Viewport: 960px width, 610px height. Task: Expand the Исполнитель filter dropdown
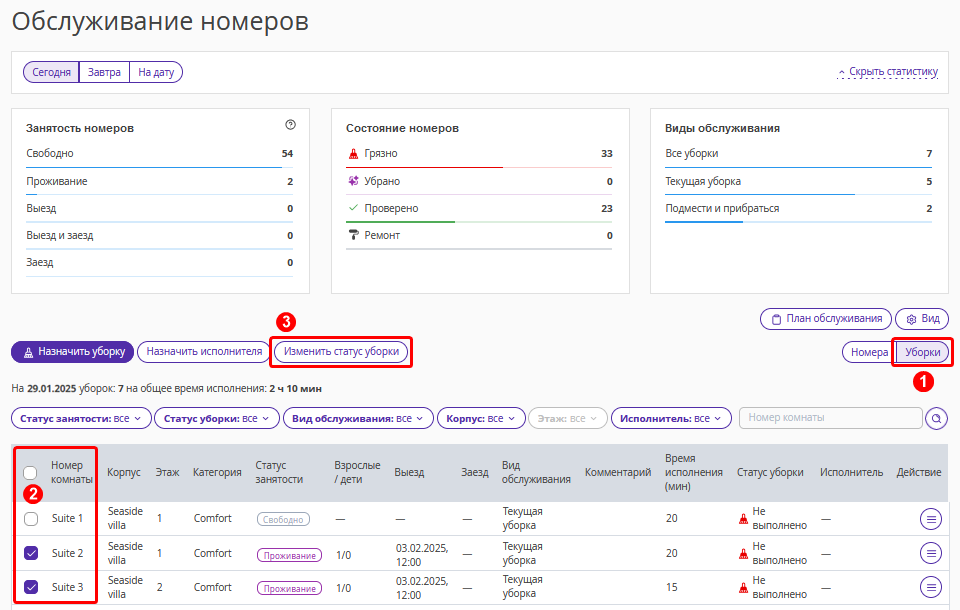point(671,419)
